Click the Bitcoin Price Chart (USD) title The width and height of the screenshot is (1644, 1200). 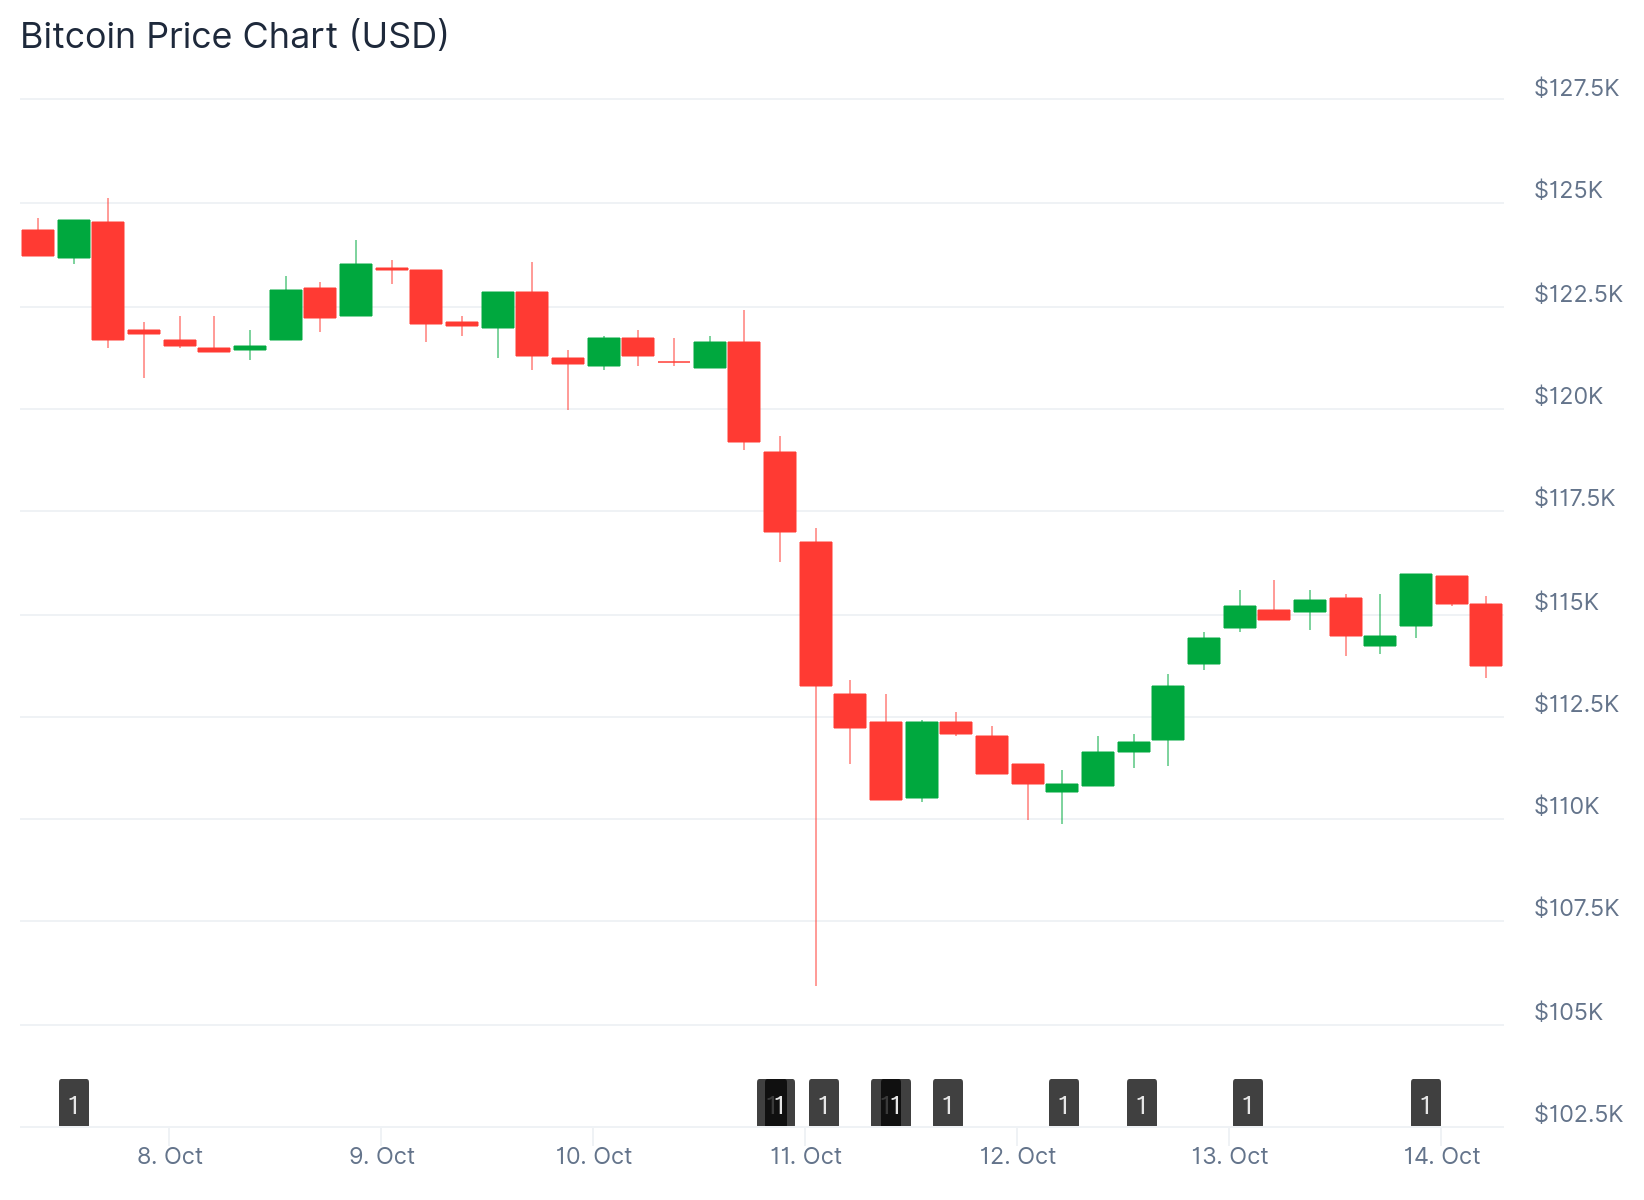[235, 36]
